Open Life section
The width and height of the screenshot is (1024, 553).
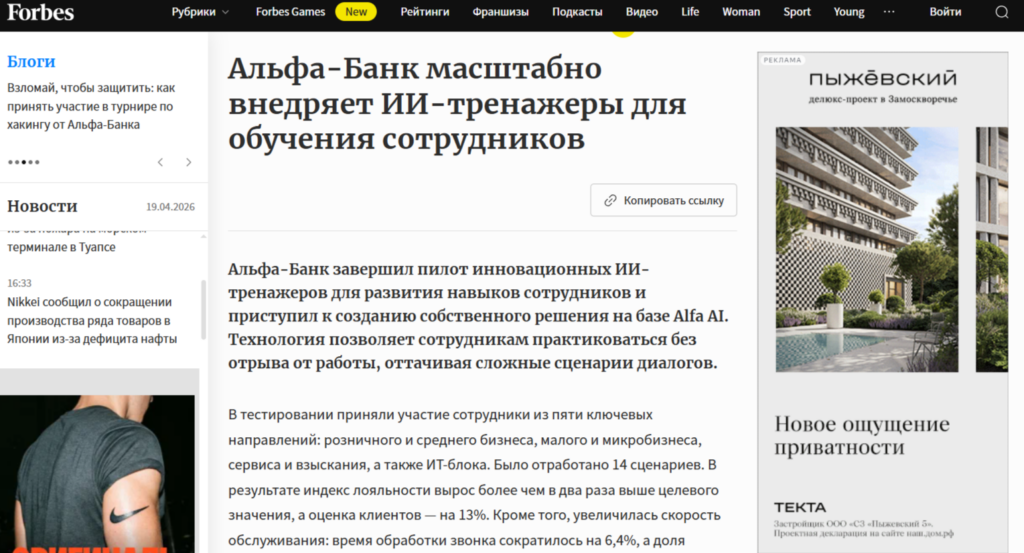[x=690, y=12]
